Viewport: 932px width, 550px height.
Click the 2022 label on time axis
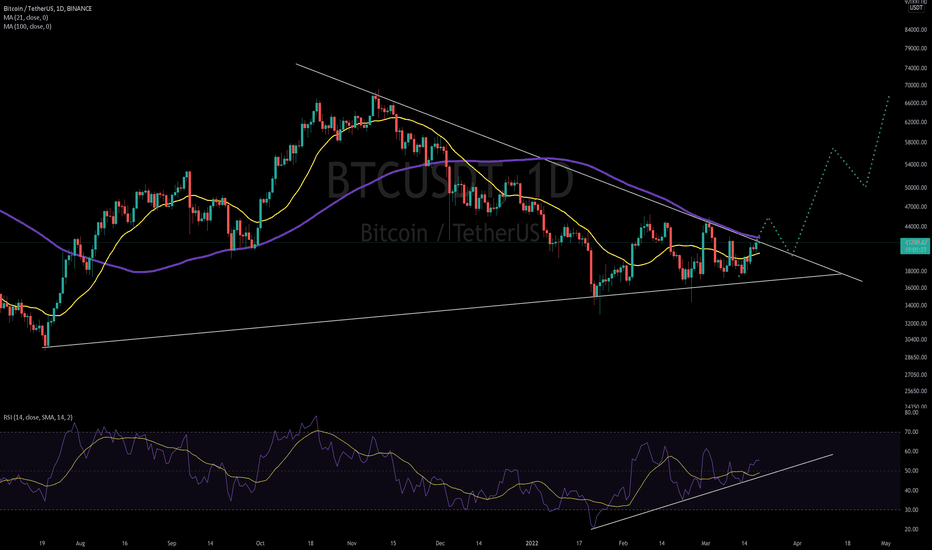tap(532, 543)
